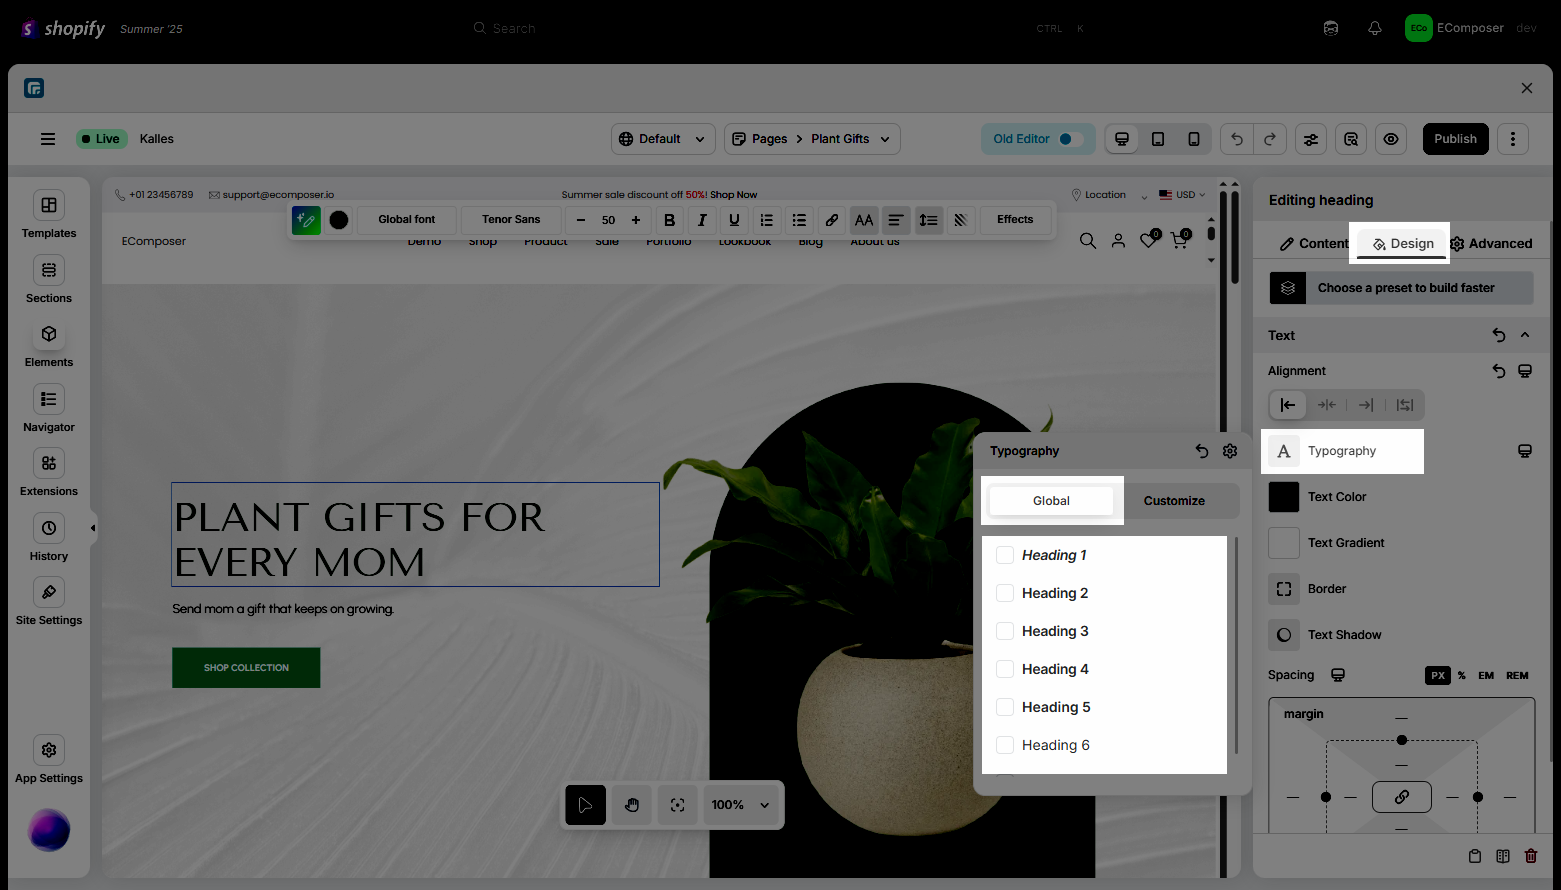Toggle linked margin values

[1402, 797]
